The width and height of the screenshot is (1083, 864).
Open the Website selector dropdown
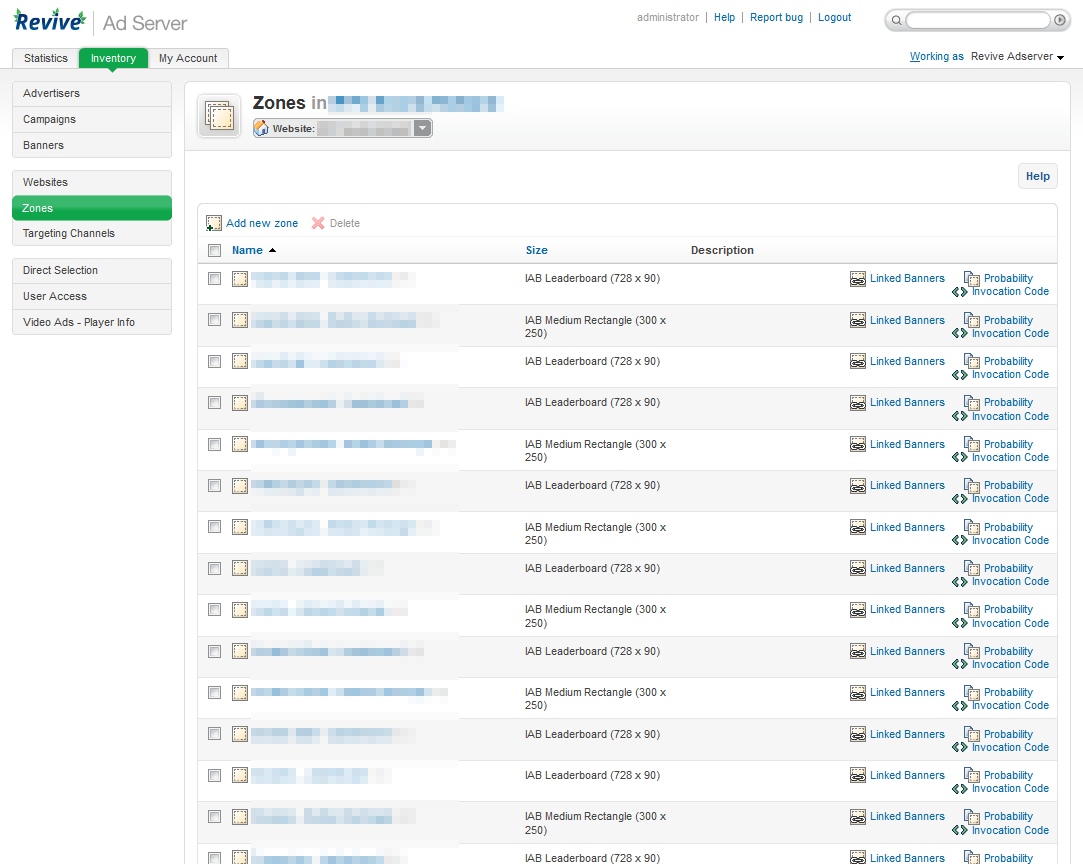tap(422, 128)
